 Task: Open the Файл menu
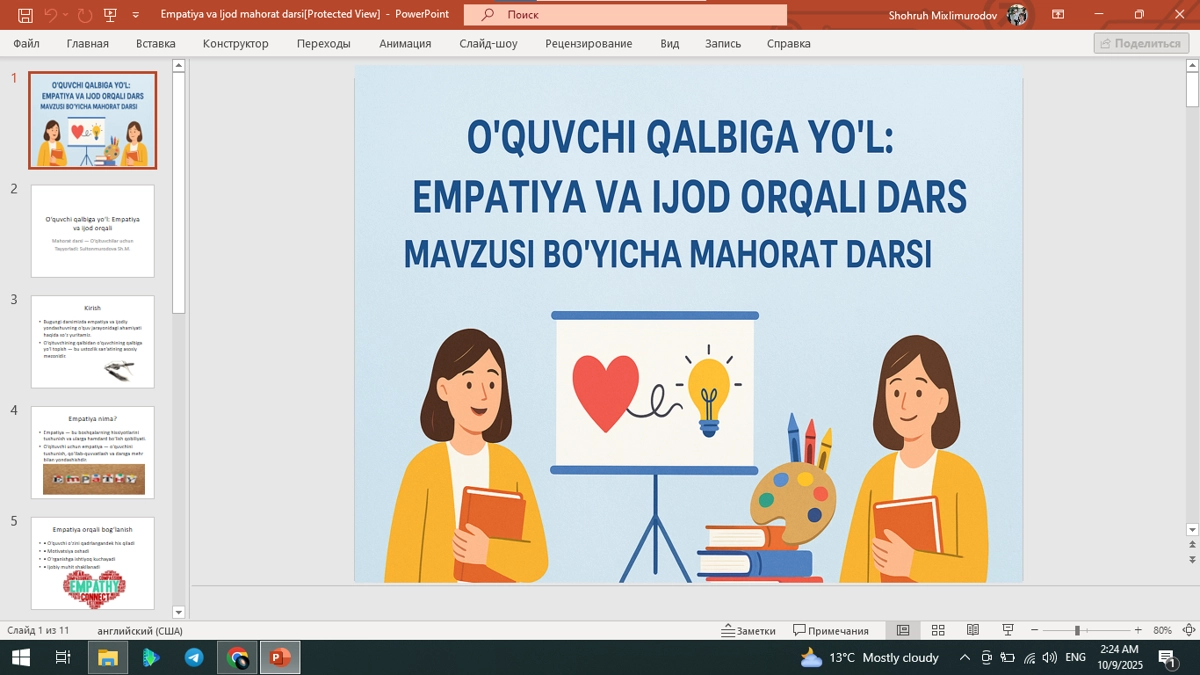(25, 44)
